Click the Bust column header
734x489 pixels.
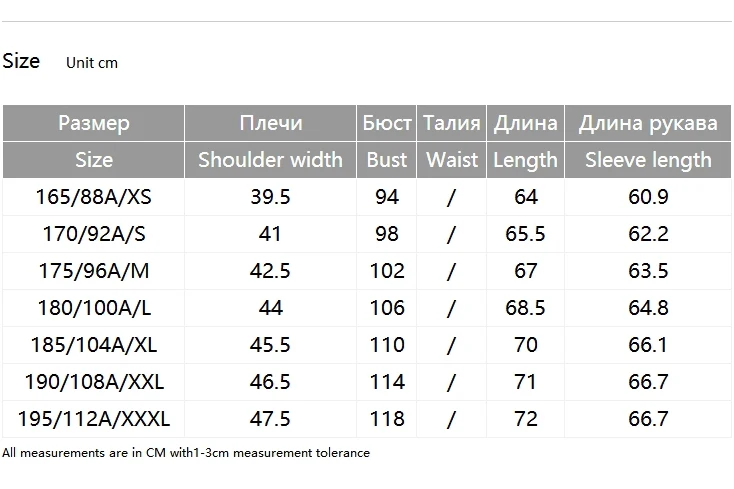tap(387, 160)
